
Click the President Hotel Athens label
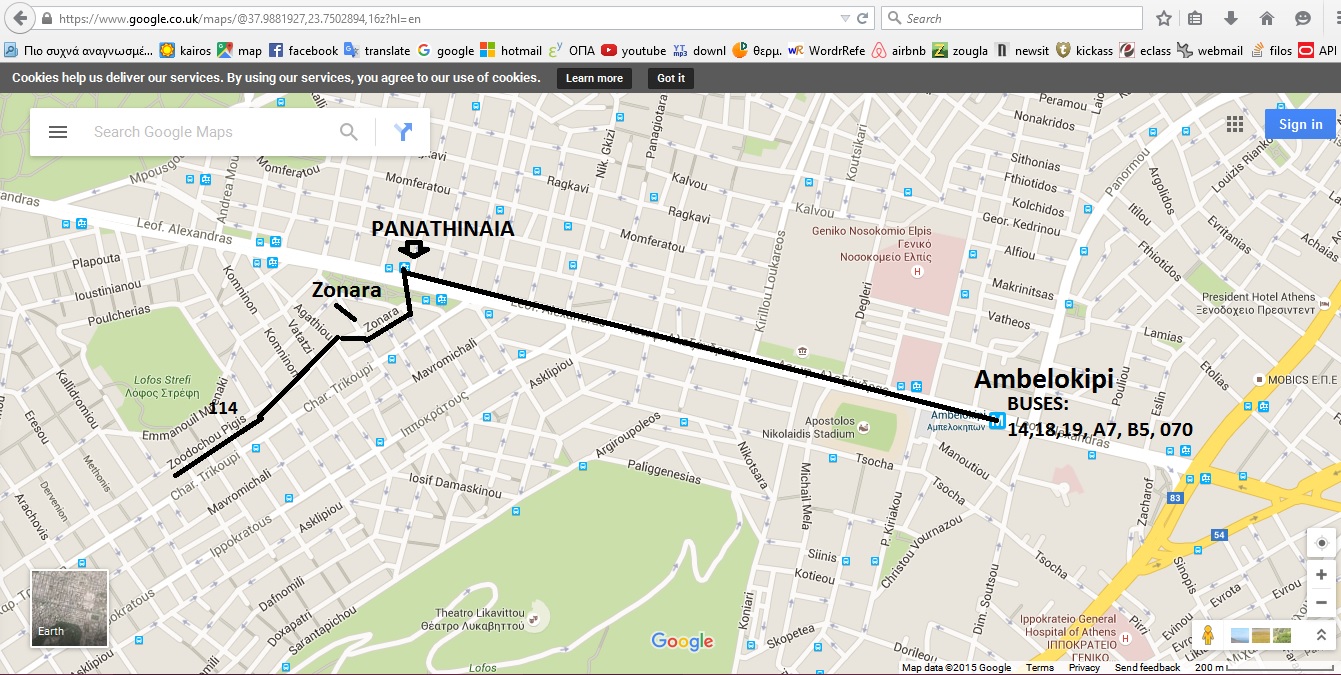pyautogui.click(x=1258, y=303)
